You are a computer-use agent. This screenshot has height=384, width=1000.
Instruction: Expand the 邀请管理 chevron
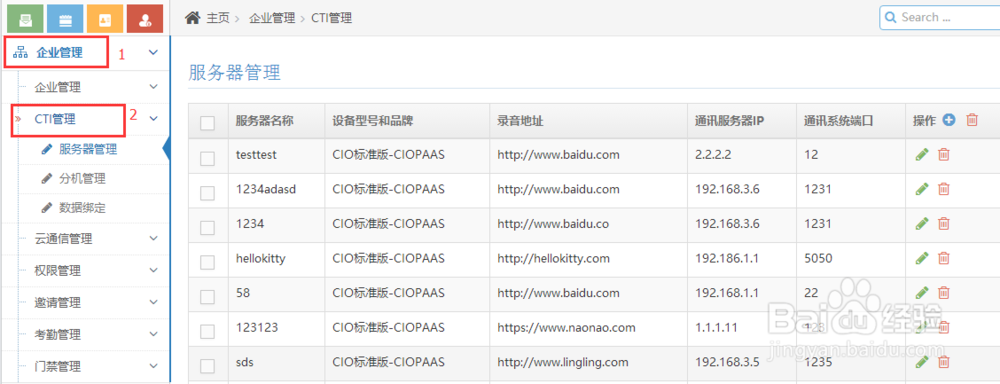pos(153,302)
